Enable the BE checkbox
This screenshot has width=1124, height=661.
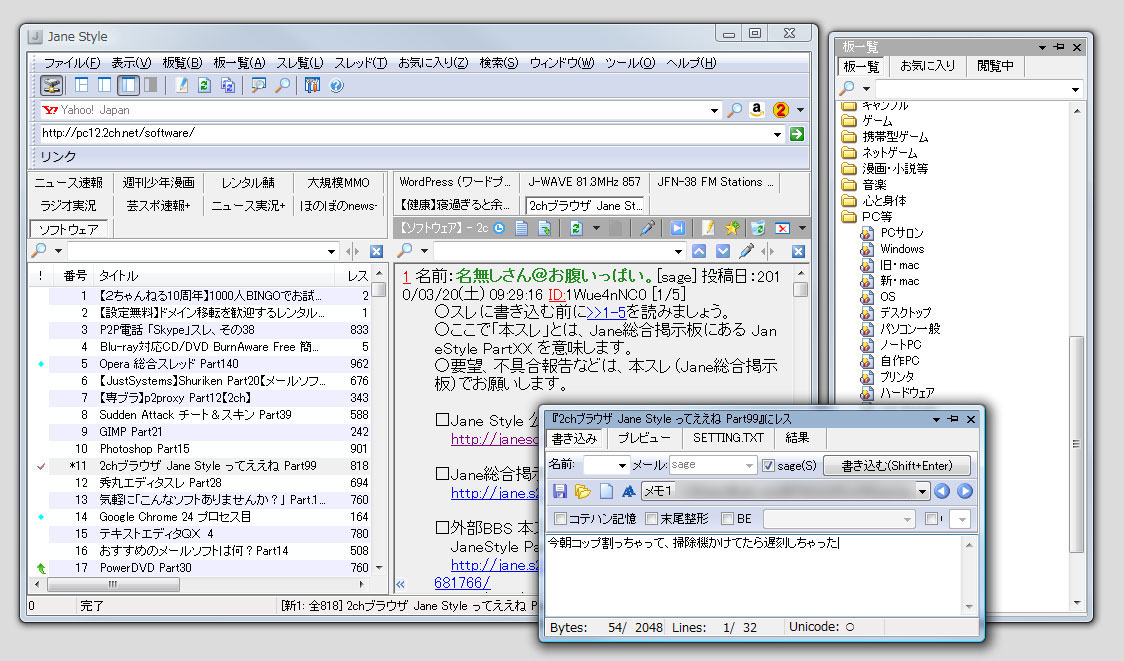point(727,516)
